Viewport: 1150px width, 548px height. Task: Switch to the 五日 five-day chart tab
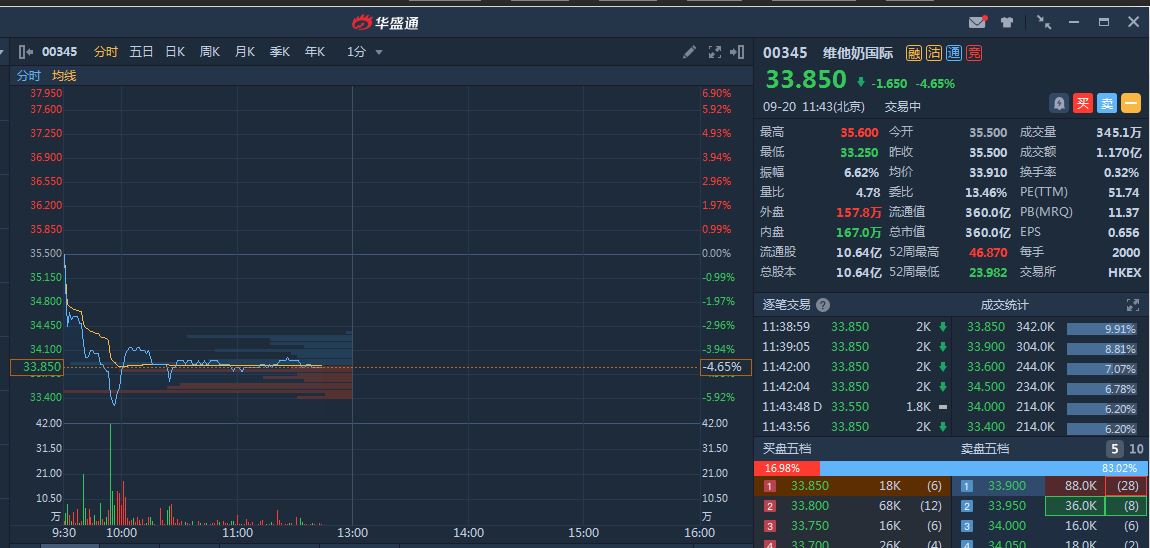[x=142, y=52]
